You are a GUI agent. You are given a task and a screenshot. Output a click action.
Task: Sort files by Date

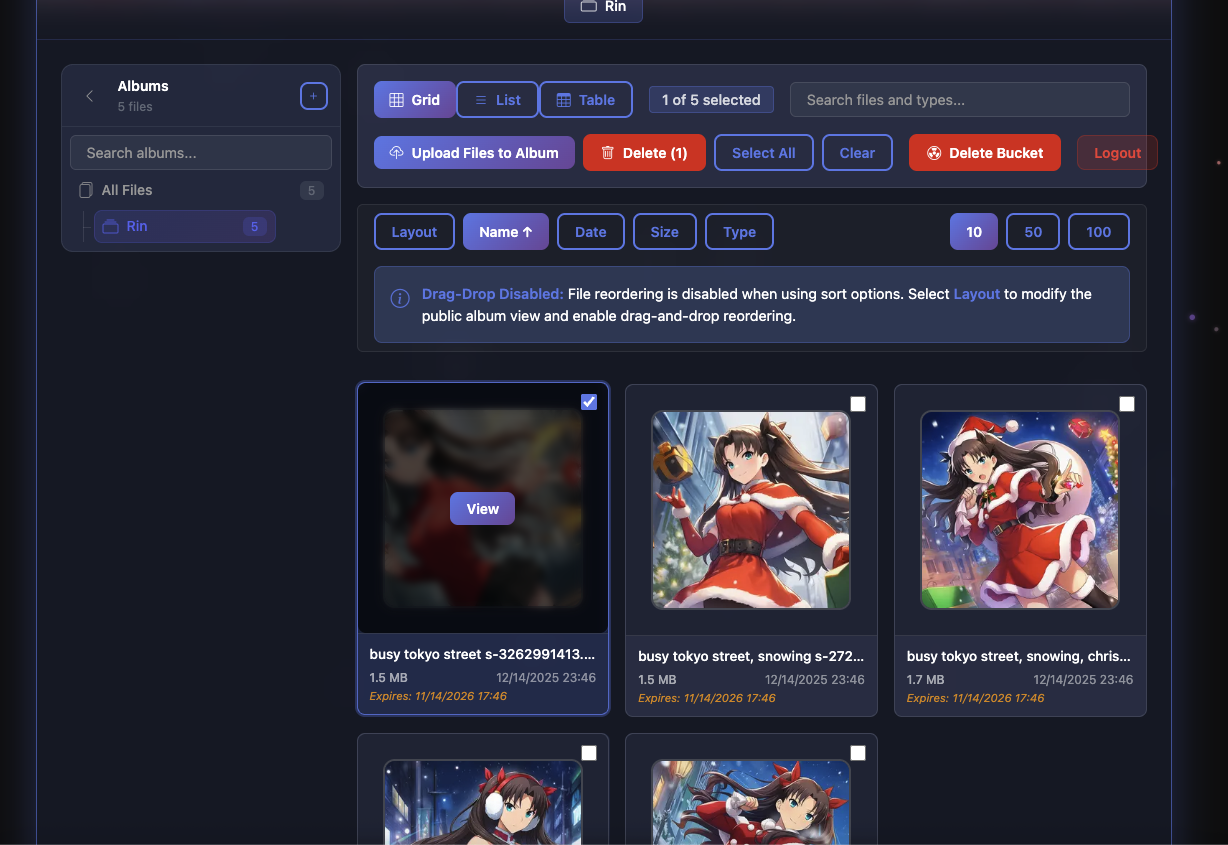[x=591, y=232]
